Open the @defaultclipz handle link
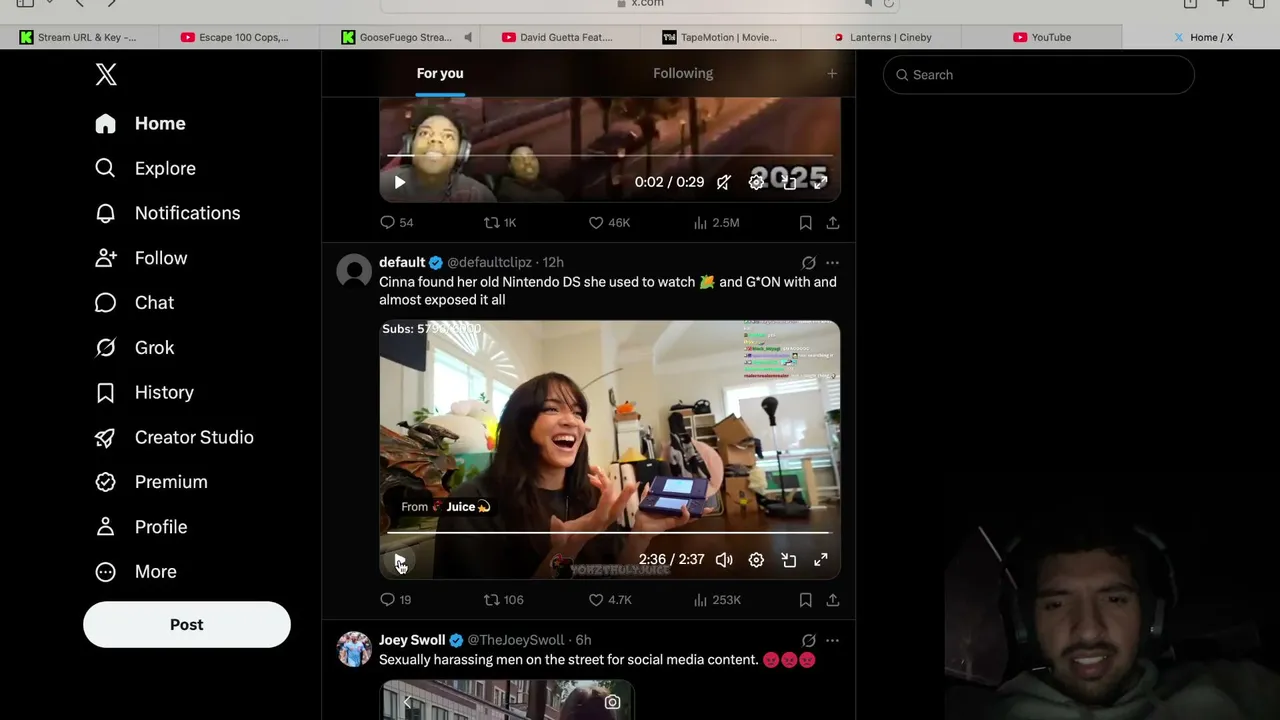The height and width of the screenshot is (720, 1280). pyautogui.click(x=489, y=263)
